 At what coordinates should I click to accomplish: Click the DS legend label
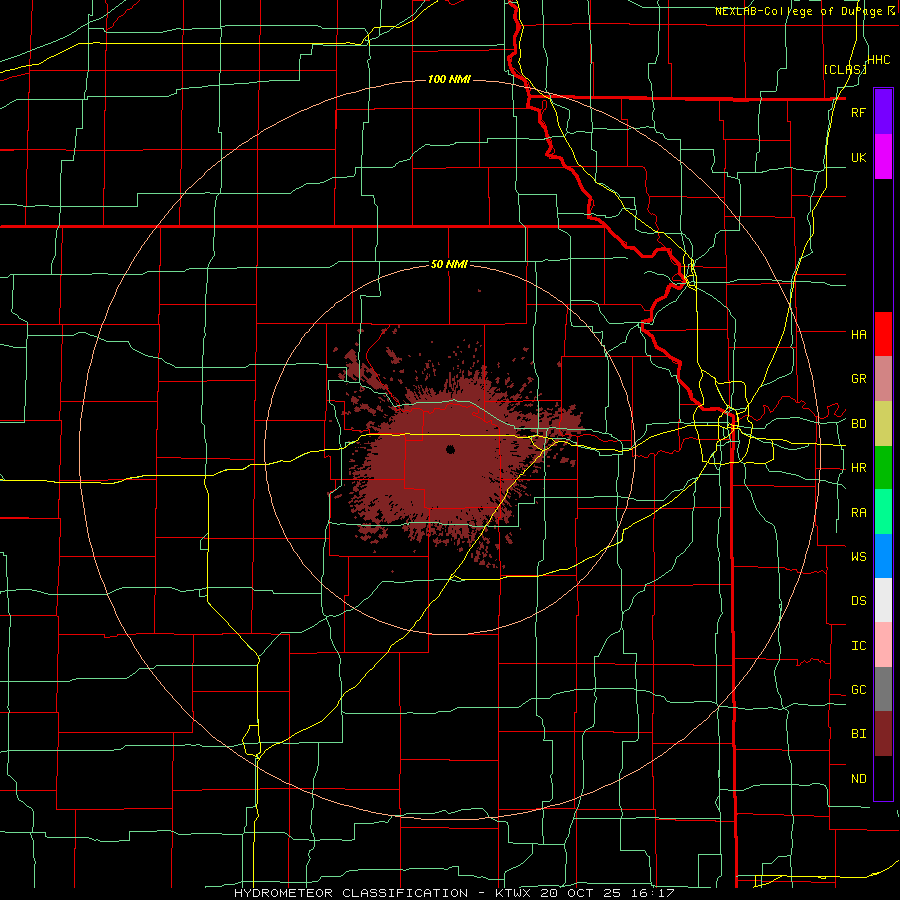pyautogui.click(x=858, y=601)
